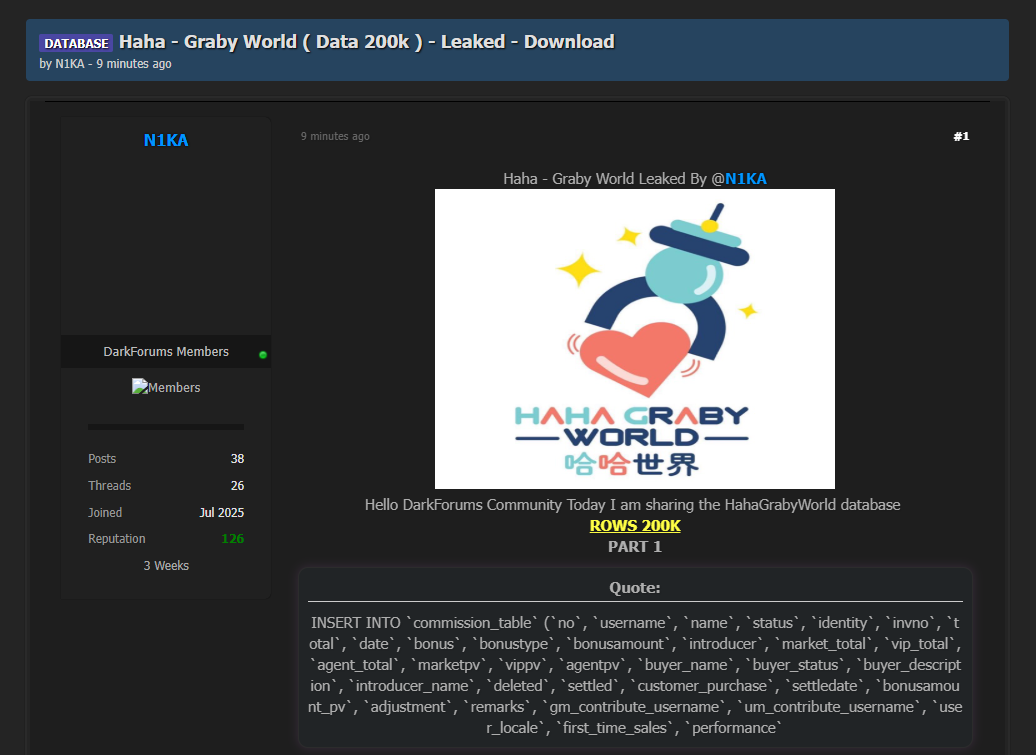This screenshot has width=1036, height=755.
Task: Open the Haha Graby World logo image
Action: point(635,339)
